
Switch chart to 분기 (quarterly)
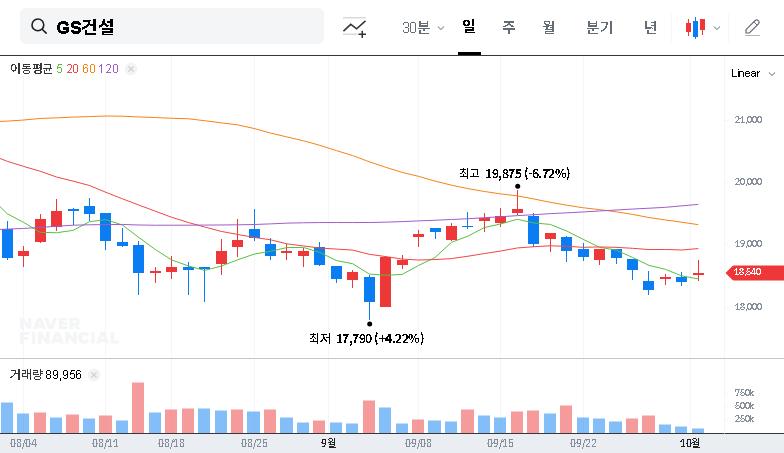(x=599, y=28)
